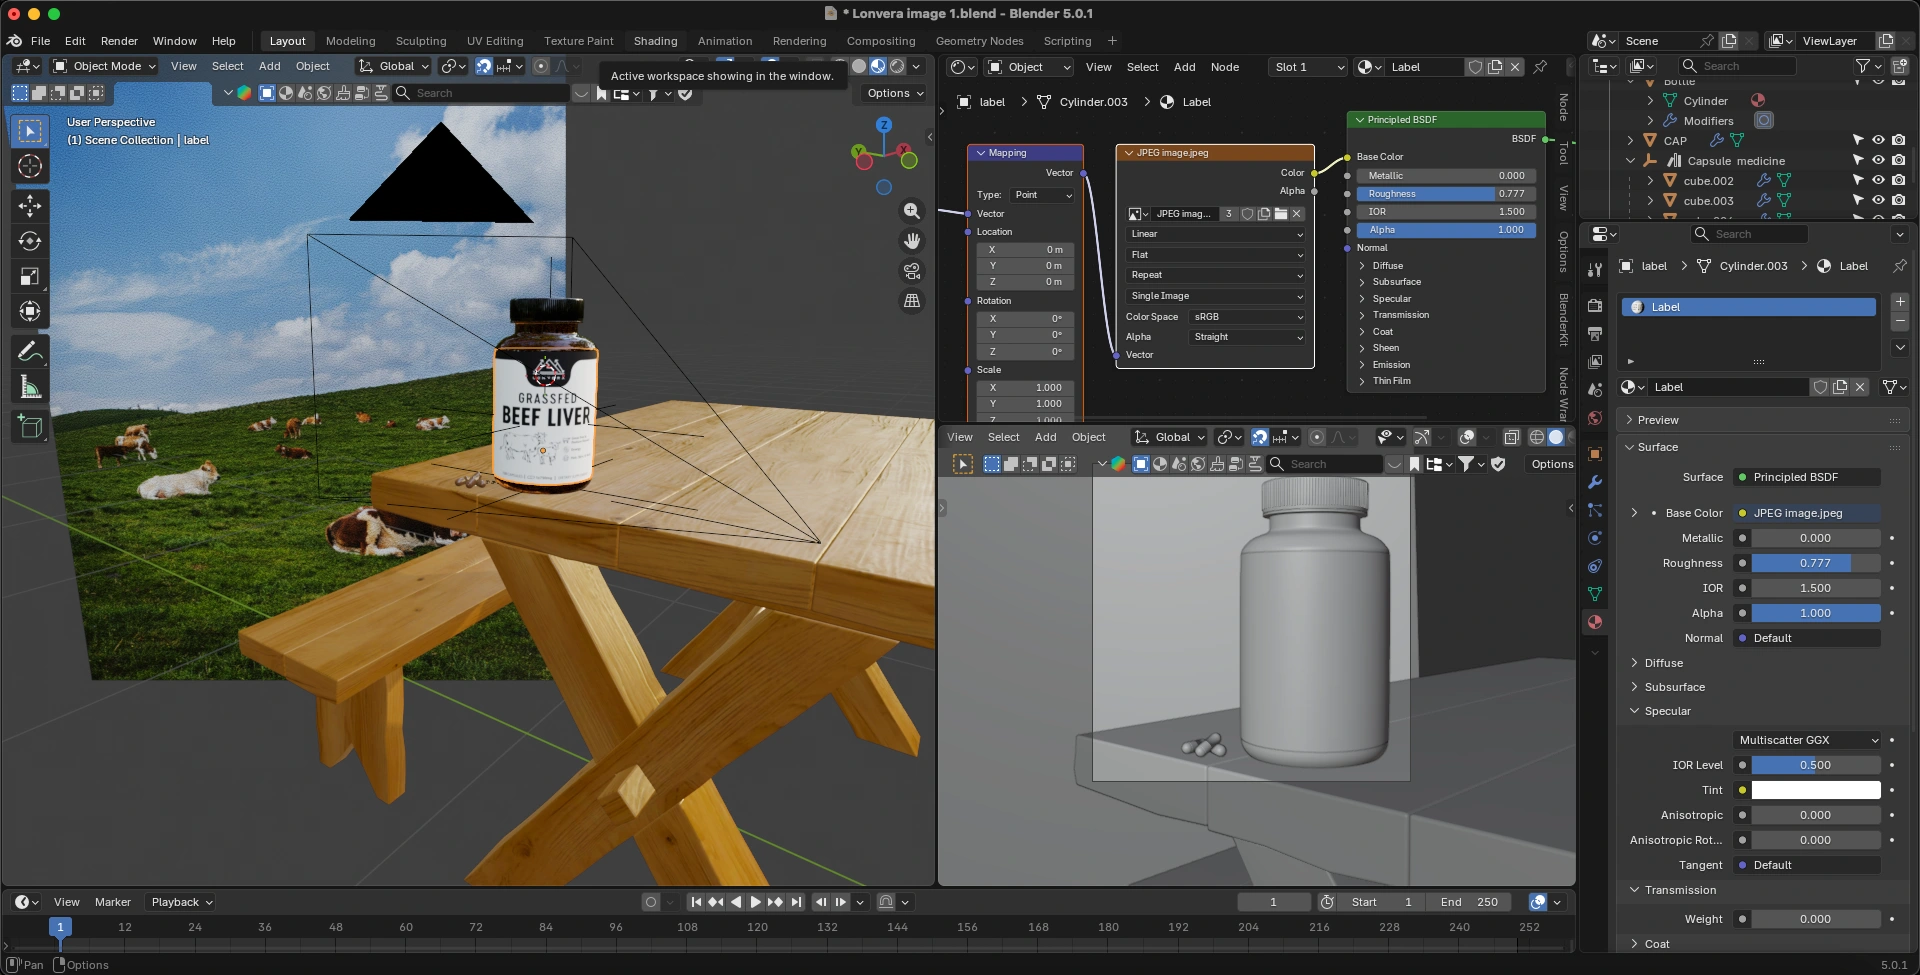
Task: Click the Roughness slider in properties panel
Action: pos(1815,563)
